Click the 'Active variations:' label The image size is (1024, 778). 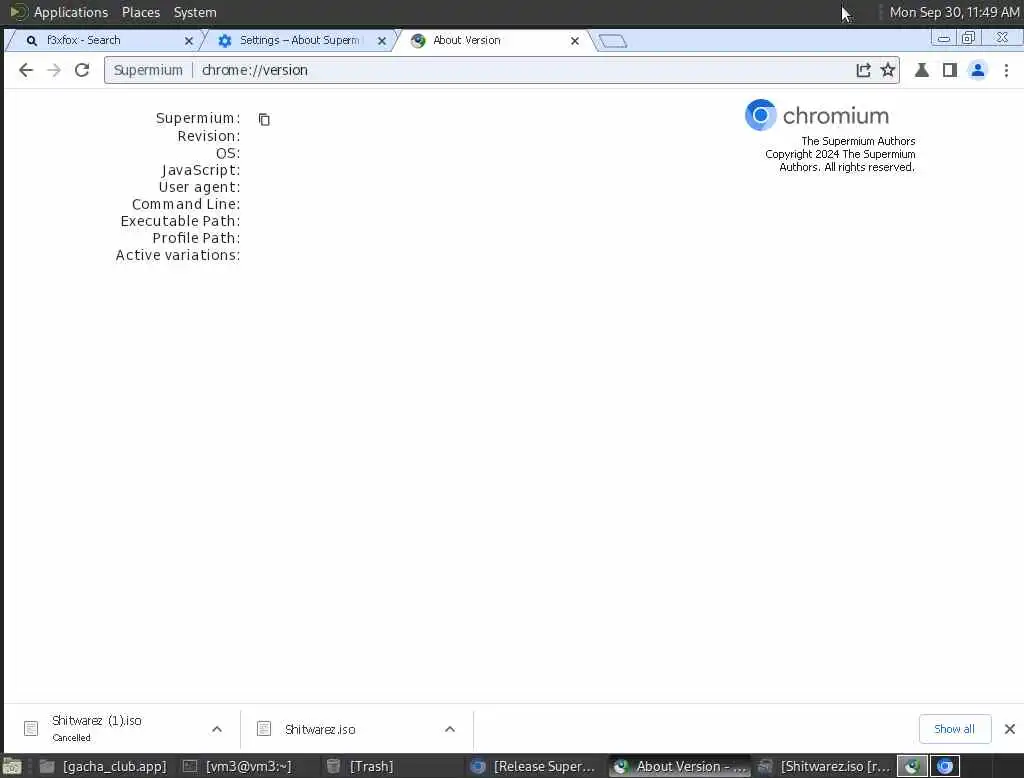tap(178, 255)
